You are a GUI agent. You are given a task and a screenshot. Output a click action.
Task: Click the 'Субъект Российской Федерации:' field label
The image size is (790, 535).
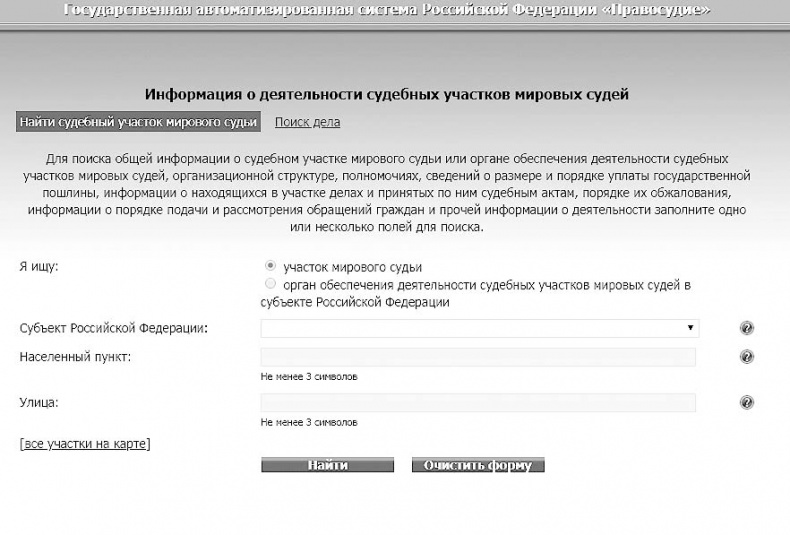point(120,328)
